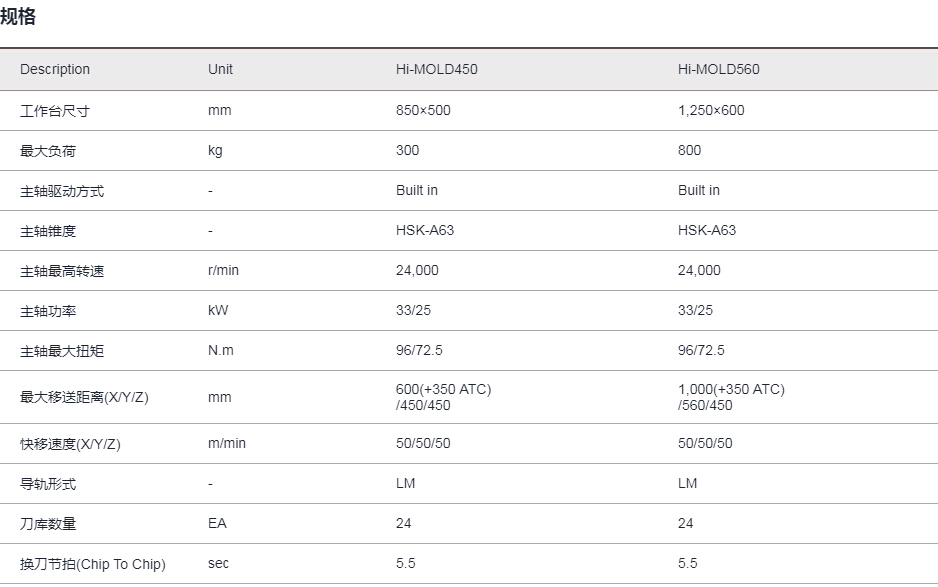Select the Description column header
The width and height of the screenshot is (938, 587).
tap(55, 69)
